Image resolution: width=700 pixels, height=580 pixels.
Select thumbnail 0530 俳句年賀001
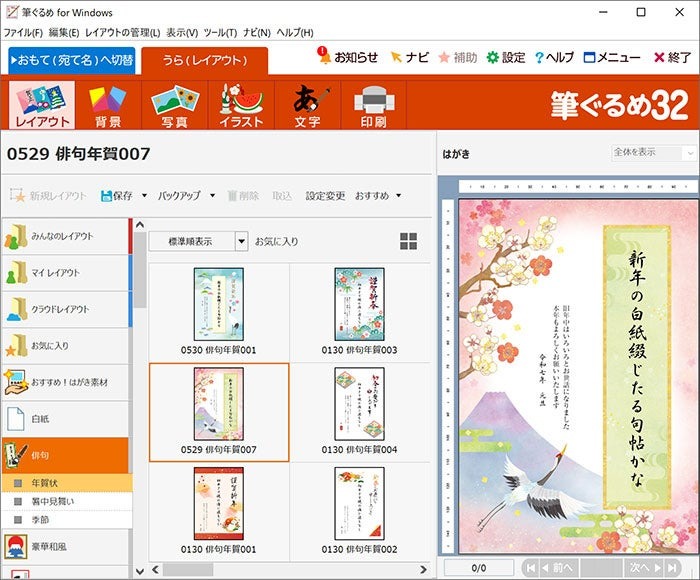219,312
